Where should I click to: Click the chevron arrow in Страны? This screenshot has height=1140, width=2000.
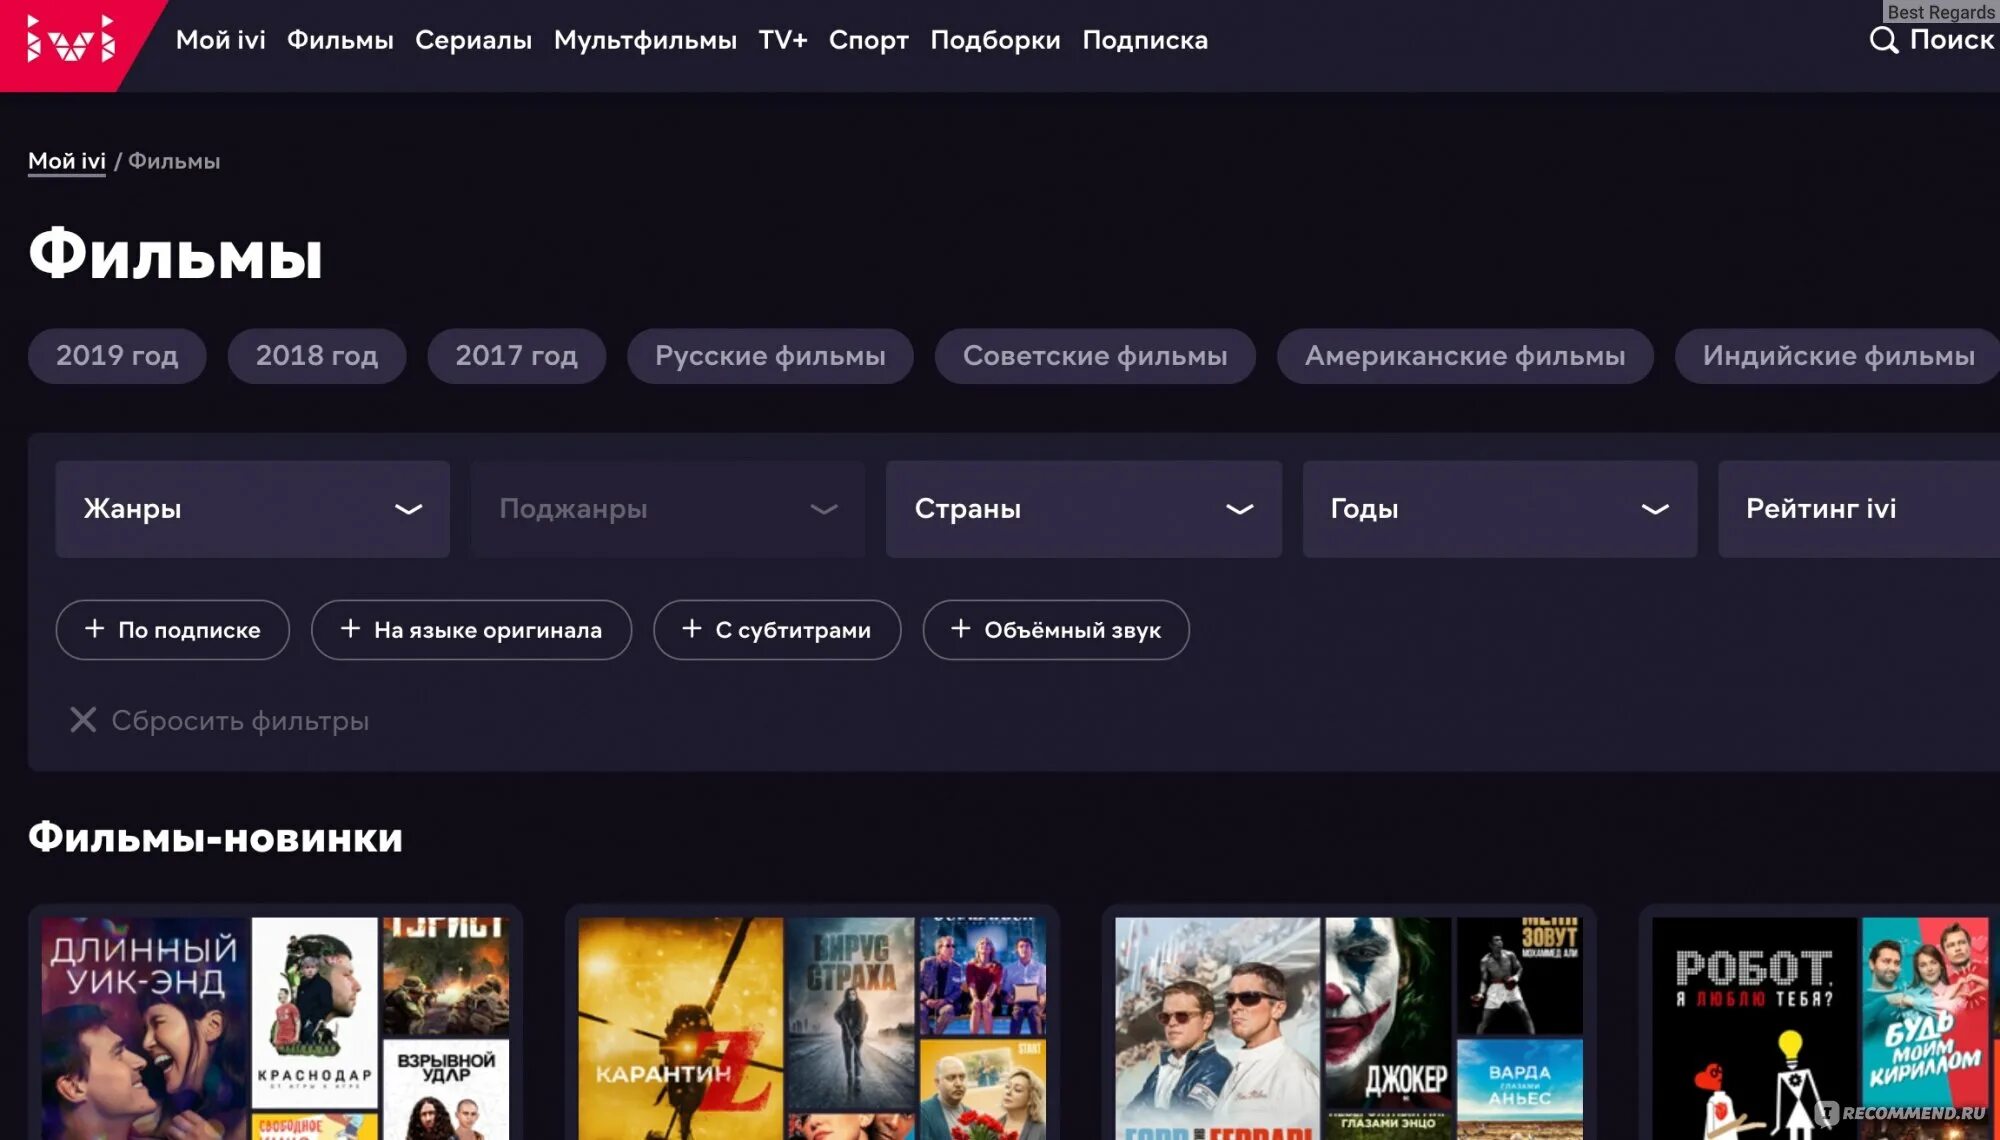click(x=1240, y=510)
